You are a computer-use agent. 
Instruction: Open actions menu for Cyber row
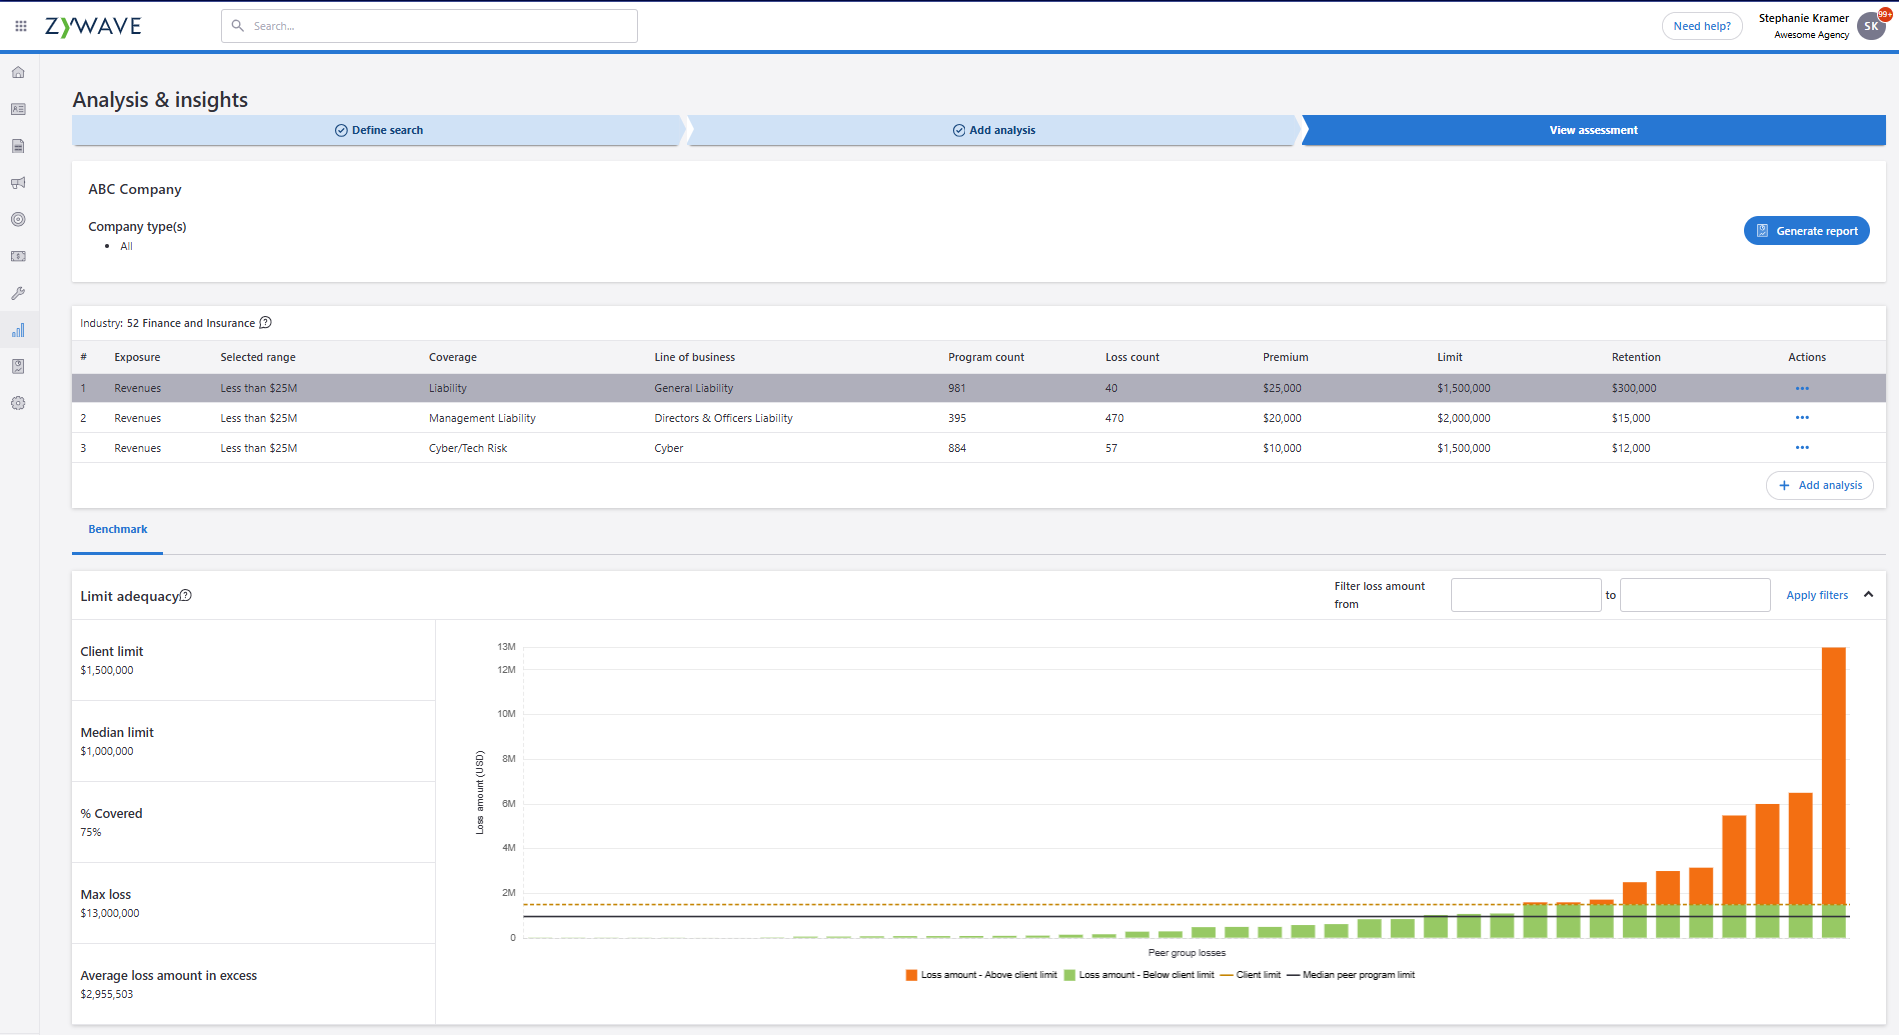click(x=1801, y=448)
